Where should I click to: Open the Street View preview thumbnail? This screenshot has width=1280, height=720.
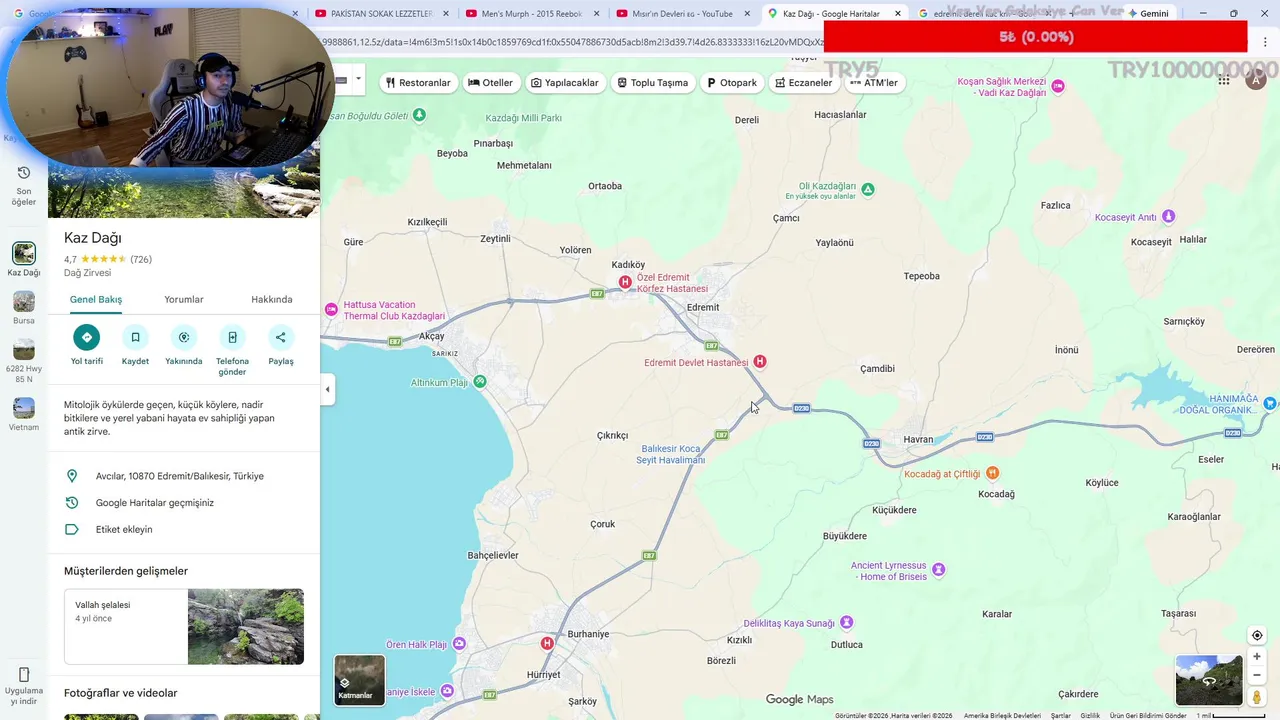1209,680
